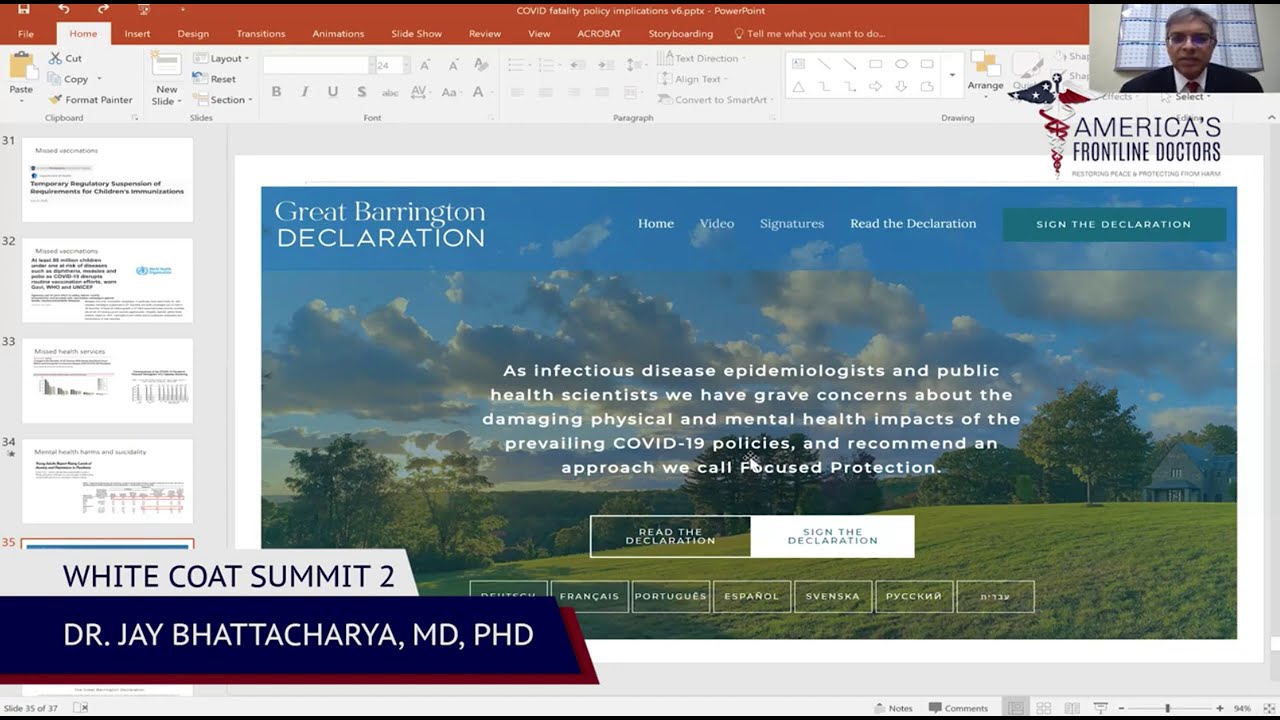Click the Redo arrow icon
The width and height of the screenshot is (1280, 720).
click(x=103, y=9)
